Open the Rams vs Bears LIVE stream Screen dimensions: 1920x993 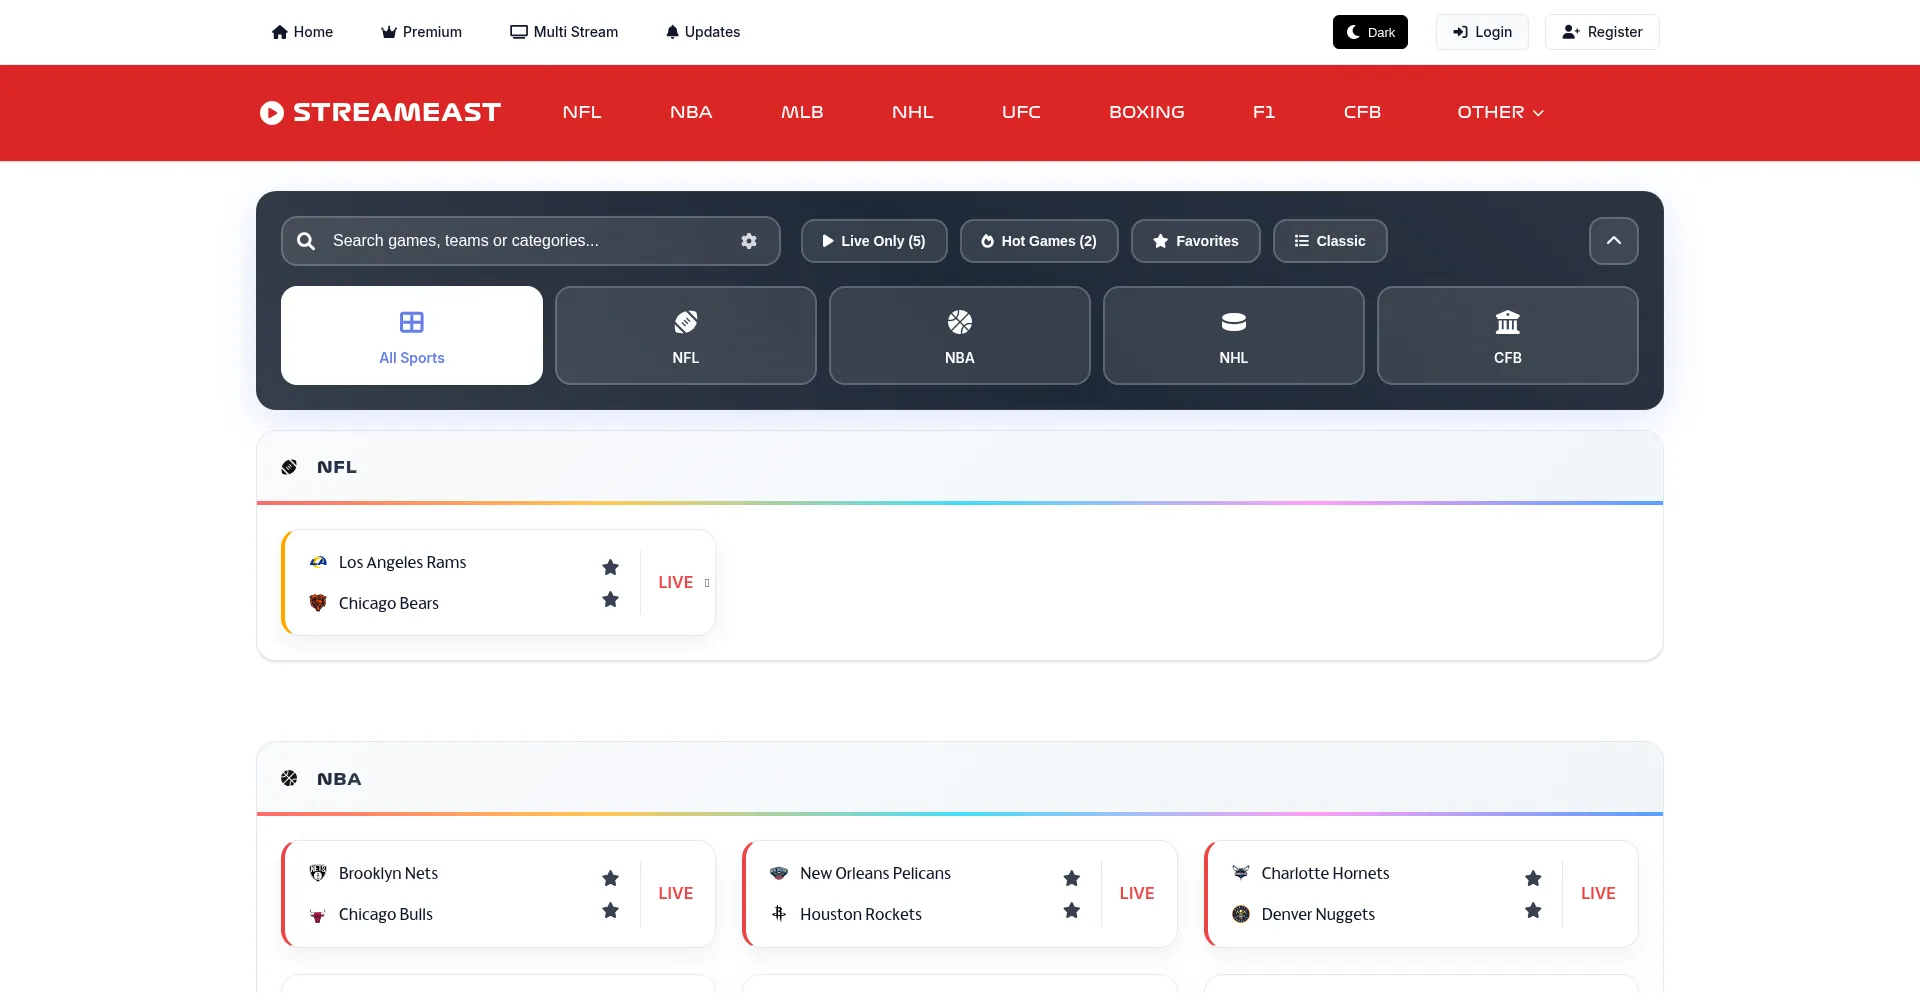pyautogui.click(x=676, y=582)
